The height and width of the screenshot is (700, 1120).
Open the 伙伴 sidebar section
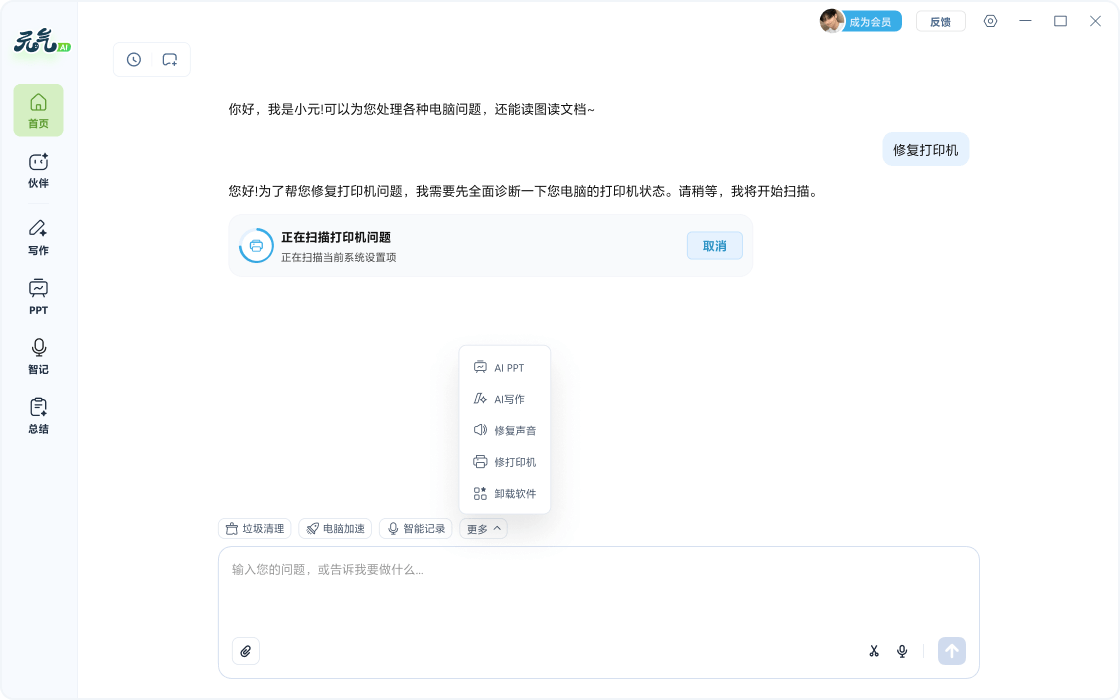(38, 170)
